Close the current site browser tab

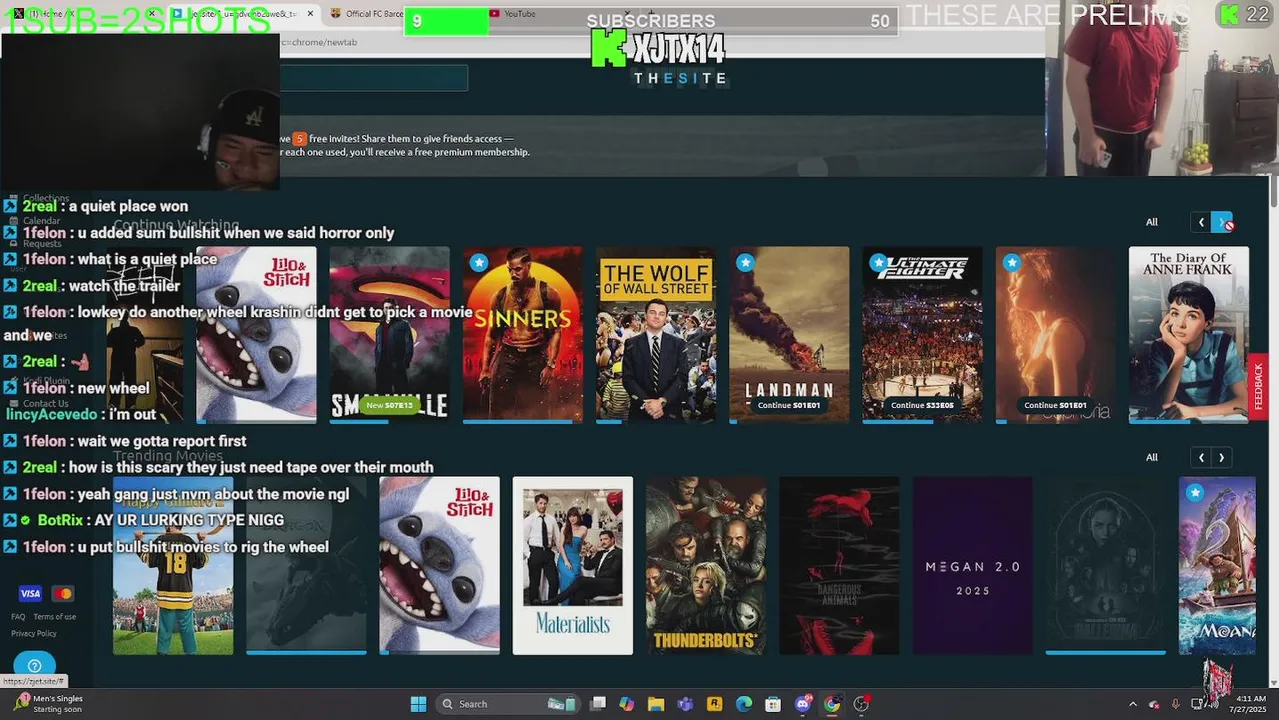[309, 13]
